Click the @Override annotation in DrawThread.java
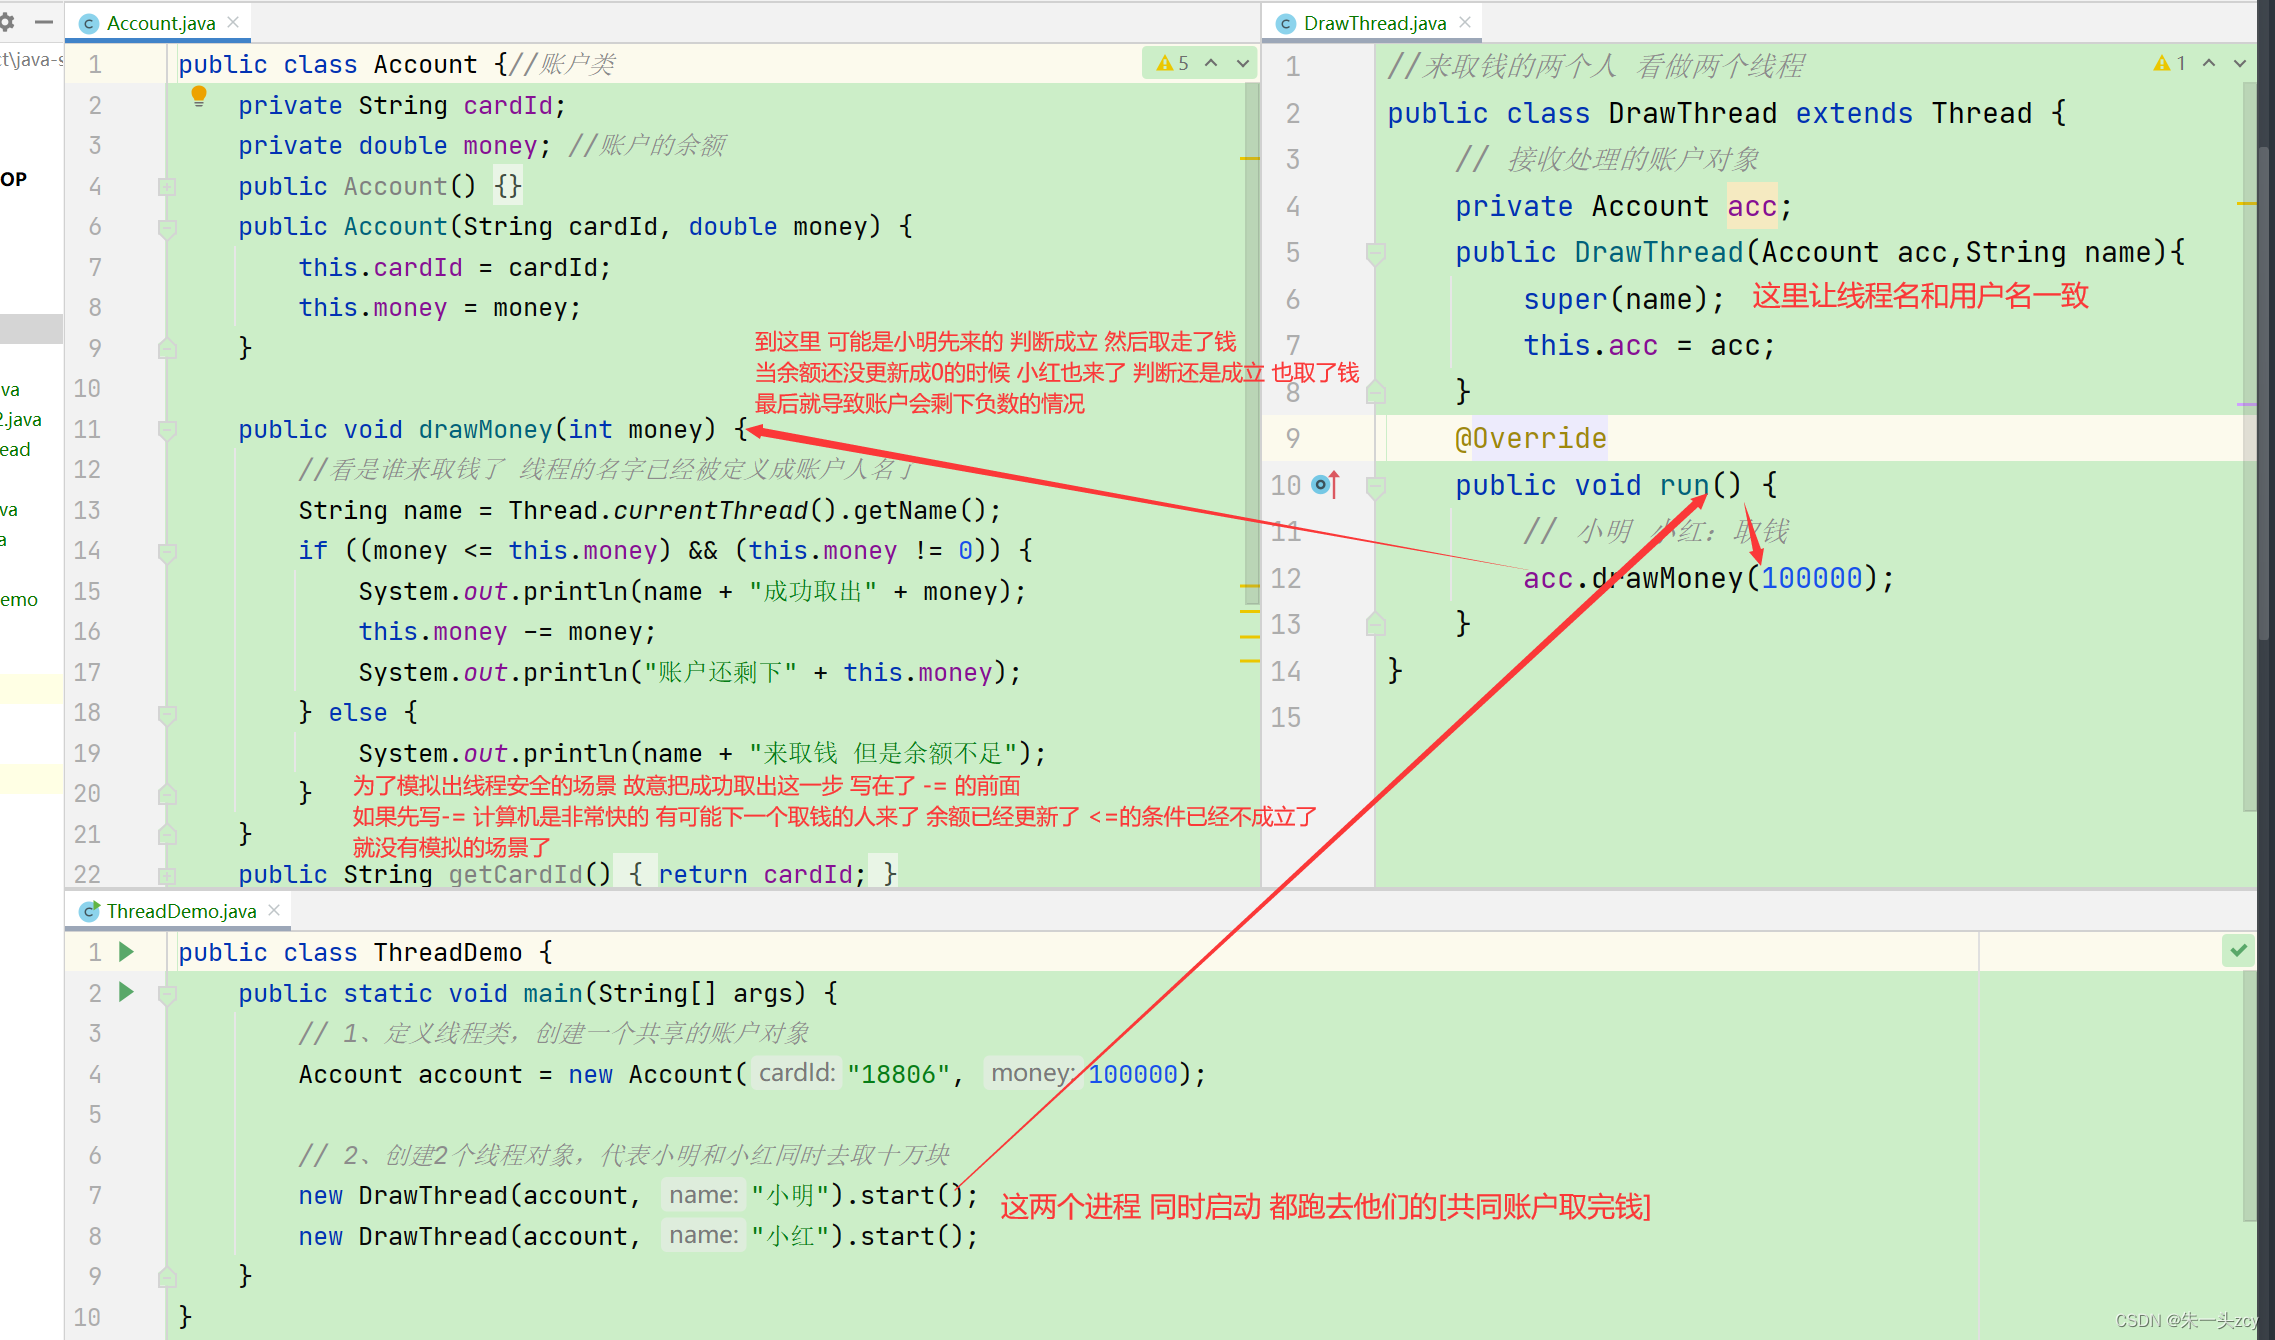The width and height of the screenshot is (2275, 1340). click(1530, 438)
